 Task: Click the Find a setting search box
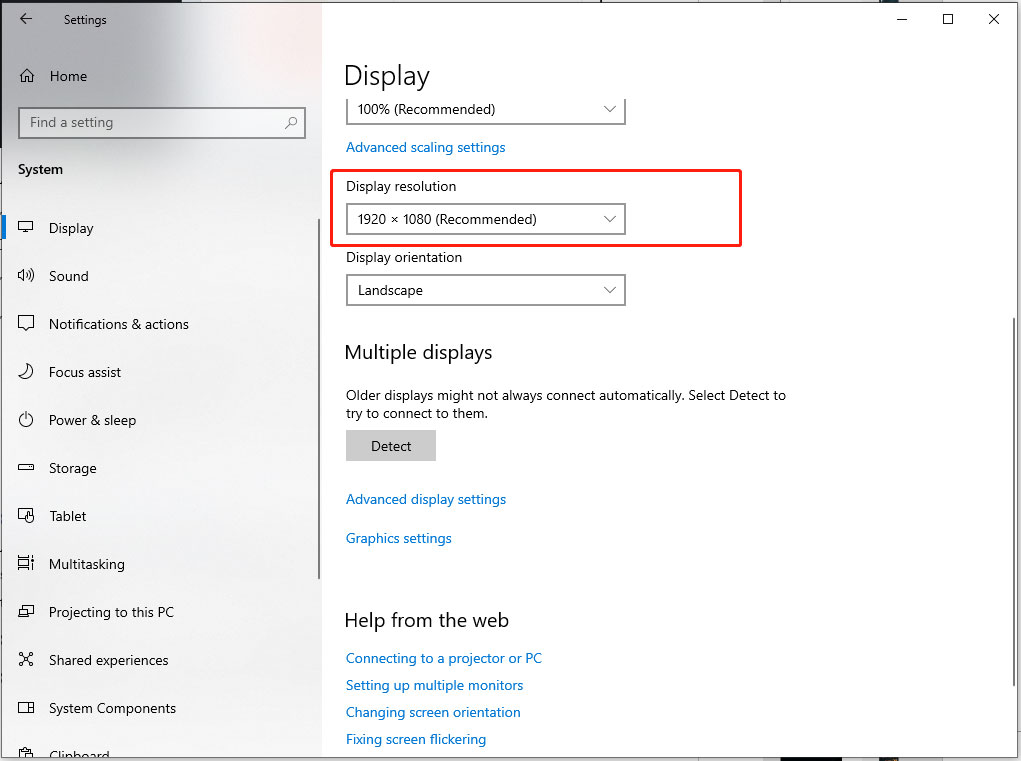[x=162, y=122]
